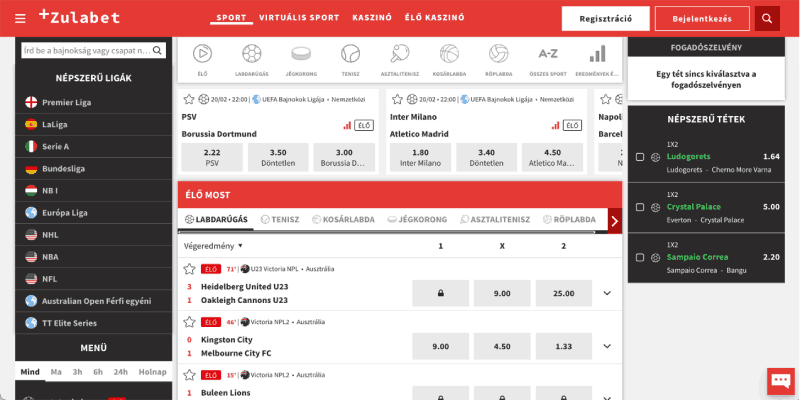Open the live chat bubble
This screenshot has width=800, height=400.
(781, 381)
